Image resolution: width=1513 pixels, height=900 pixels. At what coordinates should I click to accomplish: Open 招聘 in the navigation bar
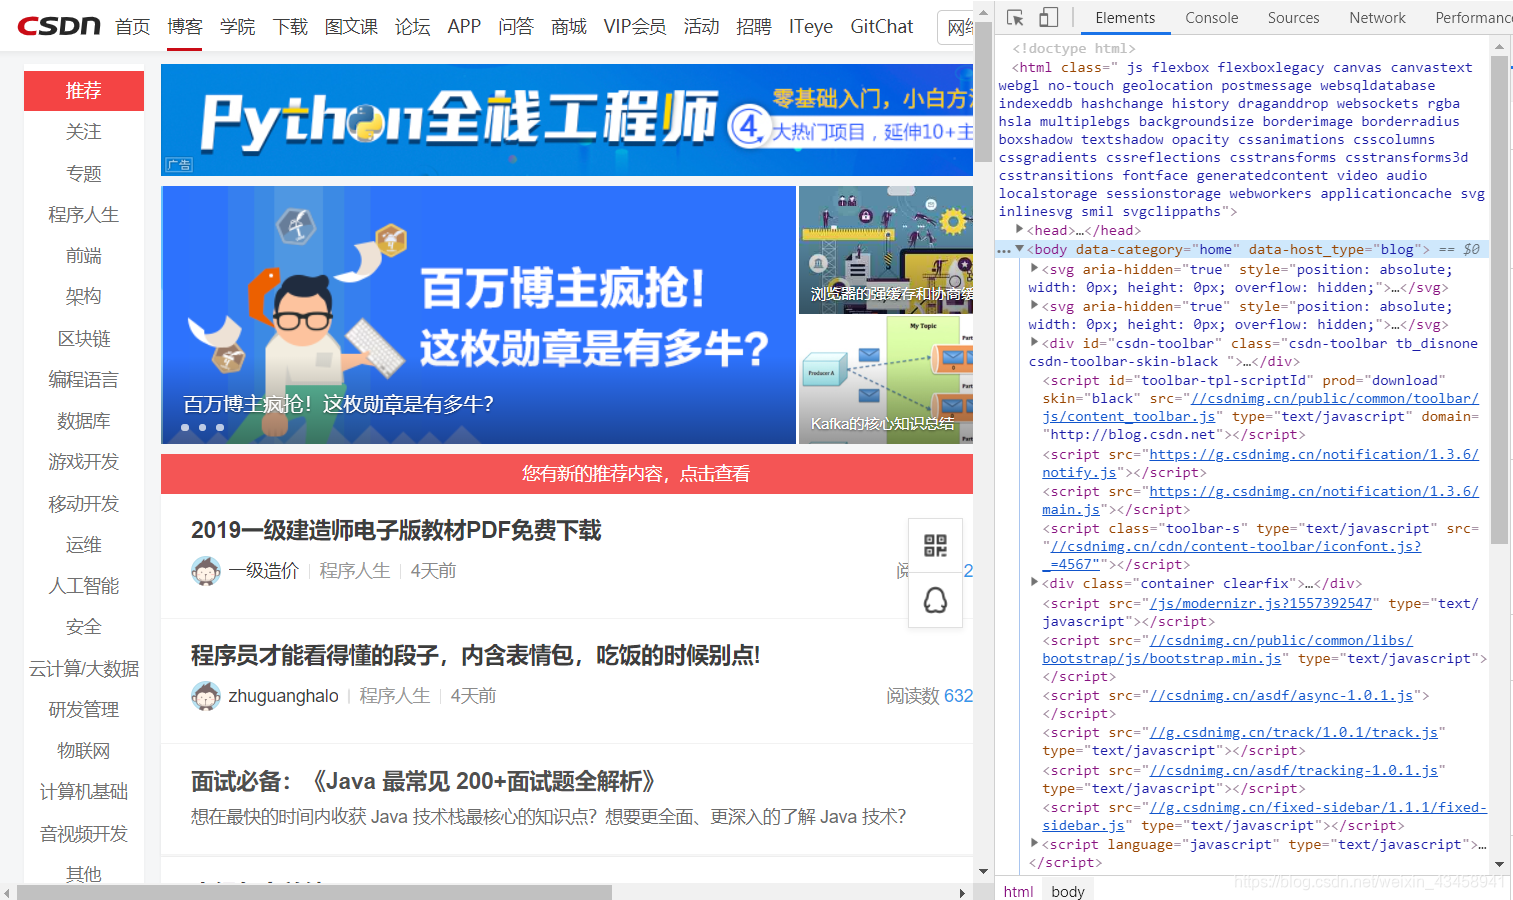tap(753, 27)
